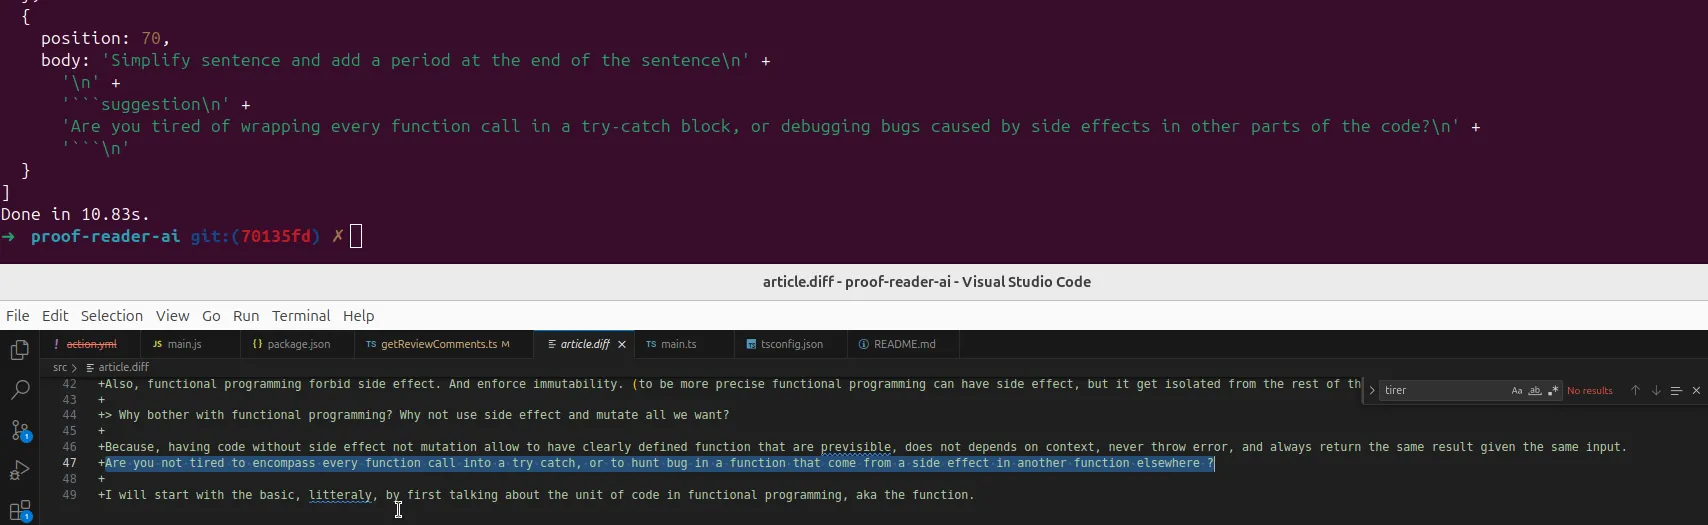This screenshot has width=1708, height=525.
Task: Enable Use Regular Expression in find
Action: (1553, 391)
